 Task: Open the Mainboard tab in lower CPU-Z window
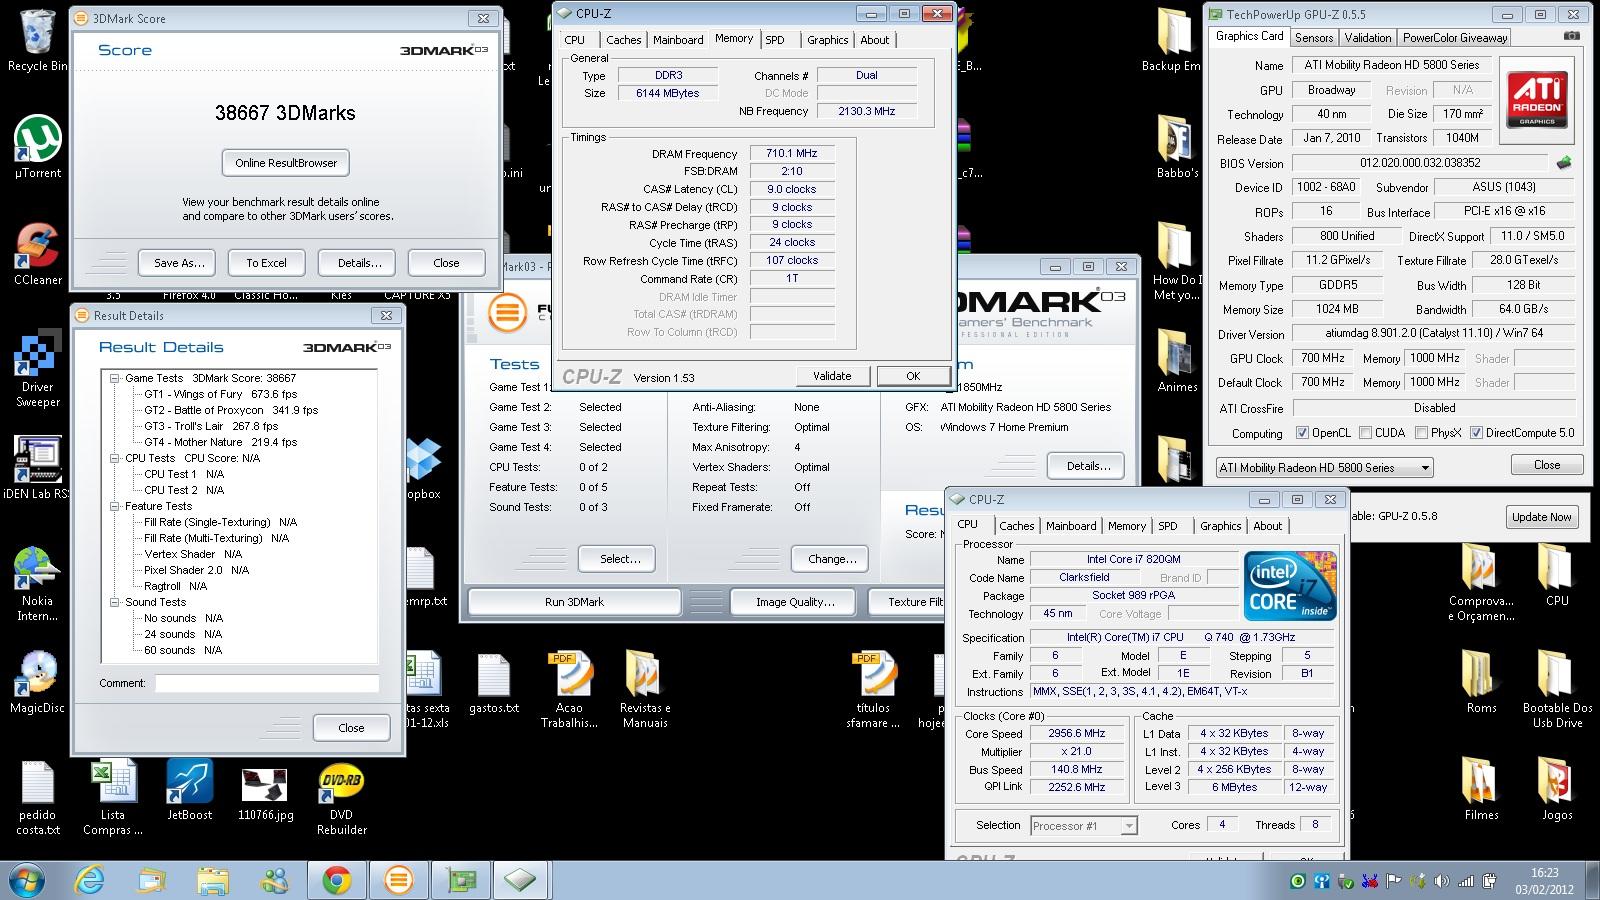tap(1071, 526)
